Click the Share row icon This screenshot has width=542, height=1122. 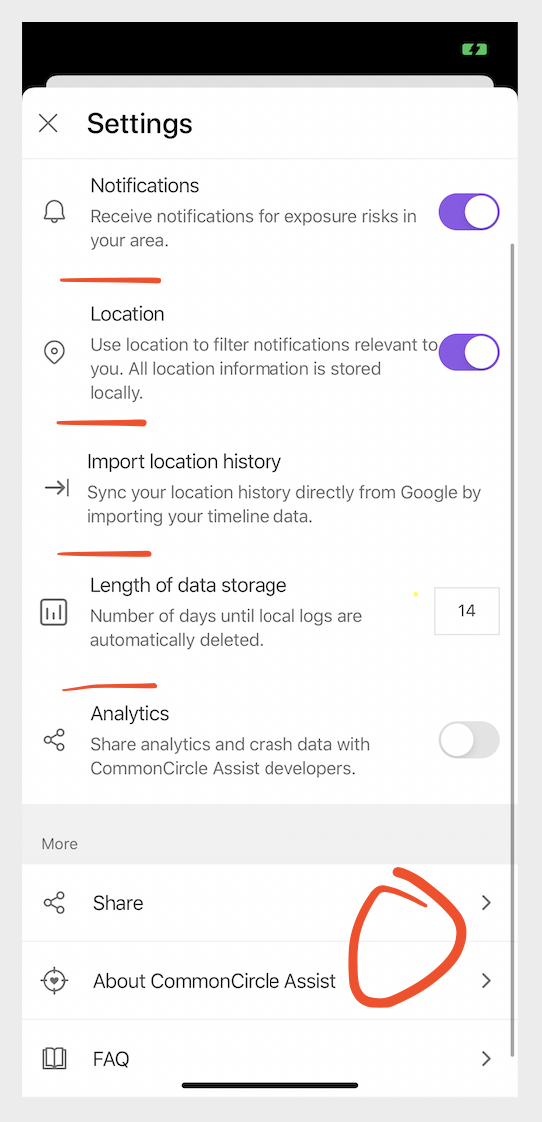click(x=54, y=903)
